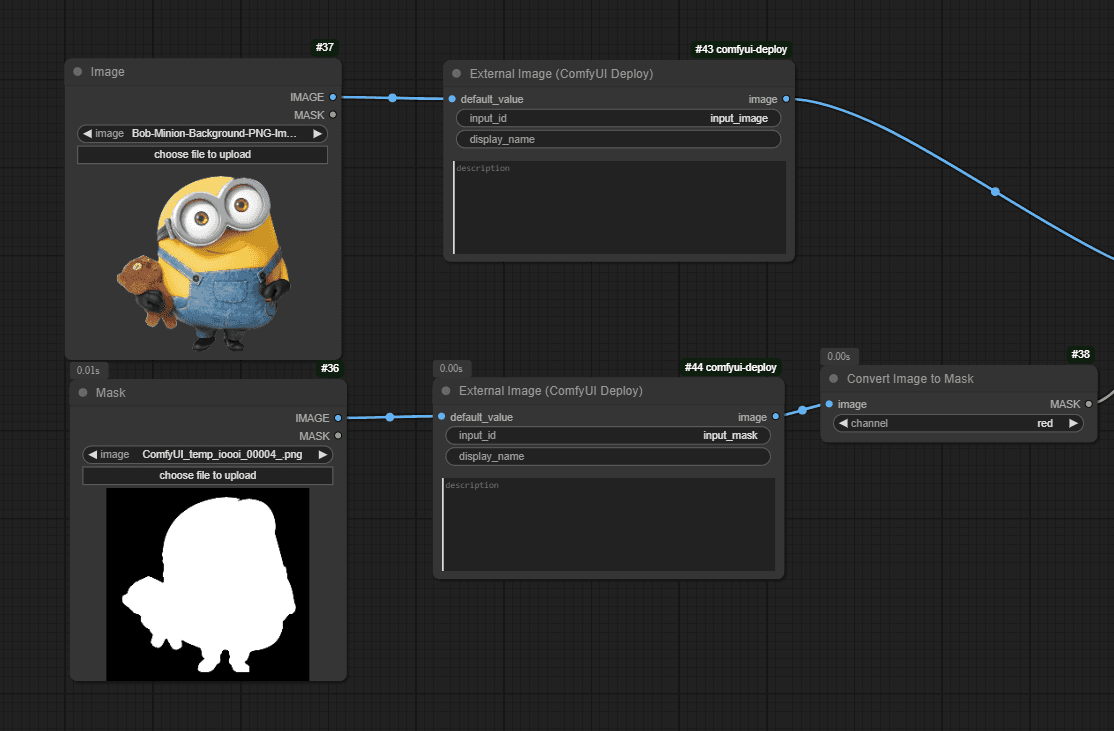Select next image in Mask node with right arrow
The width and height of the screenshot is (1114, 731).
click(323, 455)
